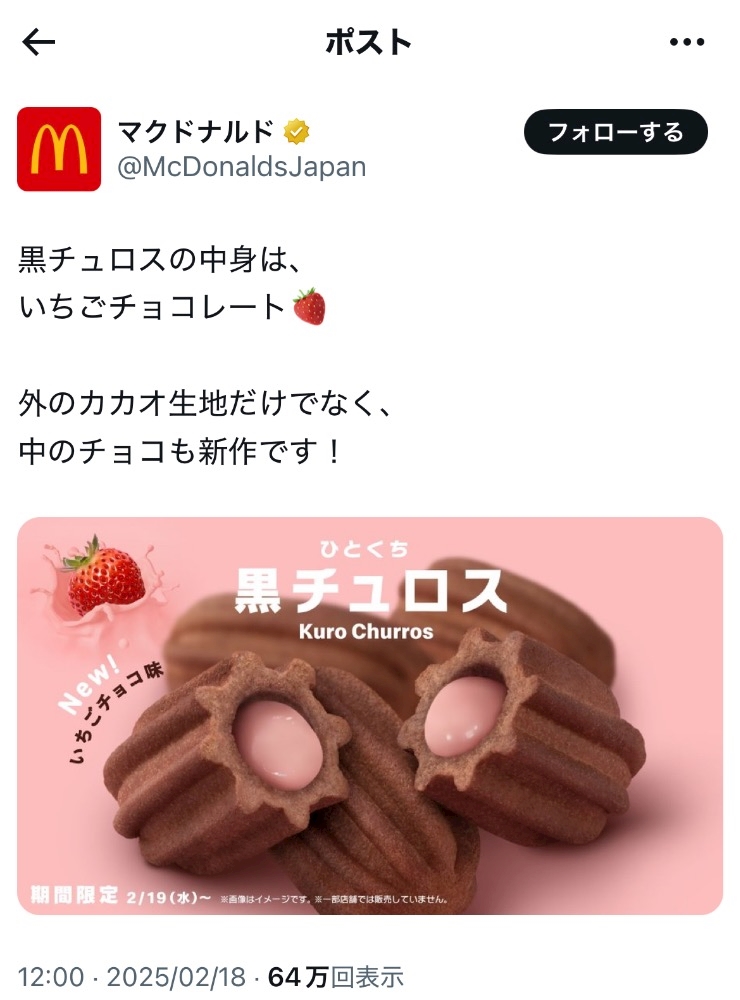
Task: Open the マクドナルド display name profile link
Action: [196, 132]
